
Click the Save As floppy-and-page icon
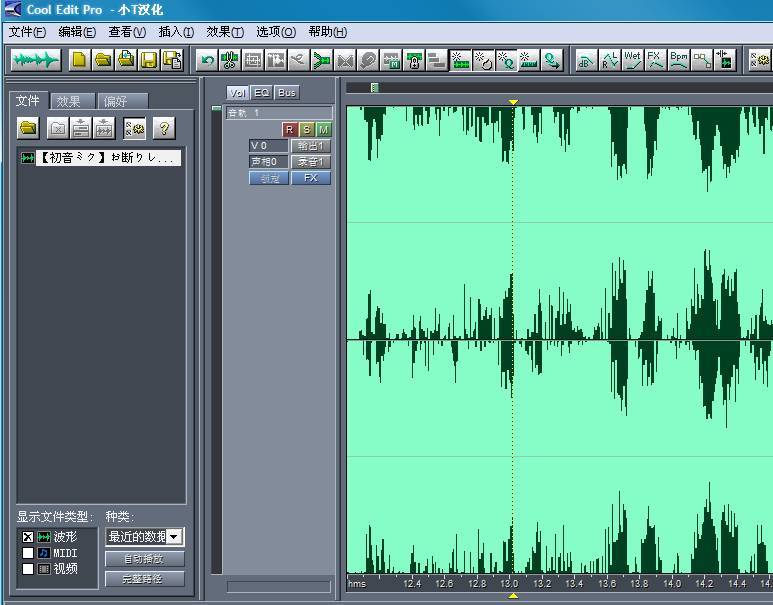173,60
